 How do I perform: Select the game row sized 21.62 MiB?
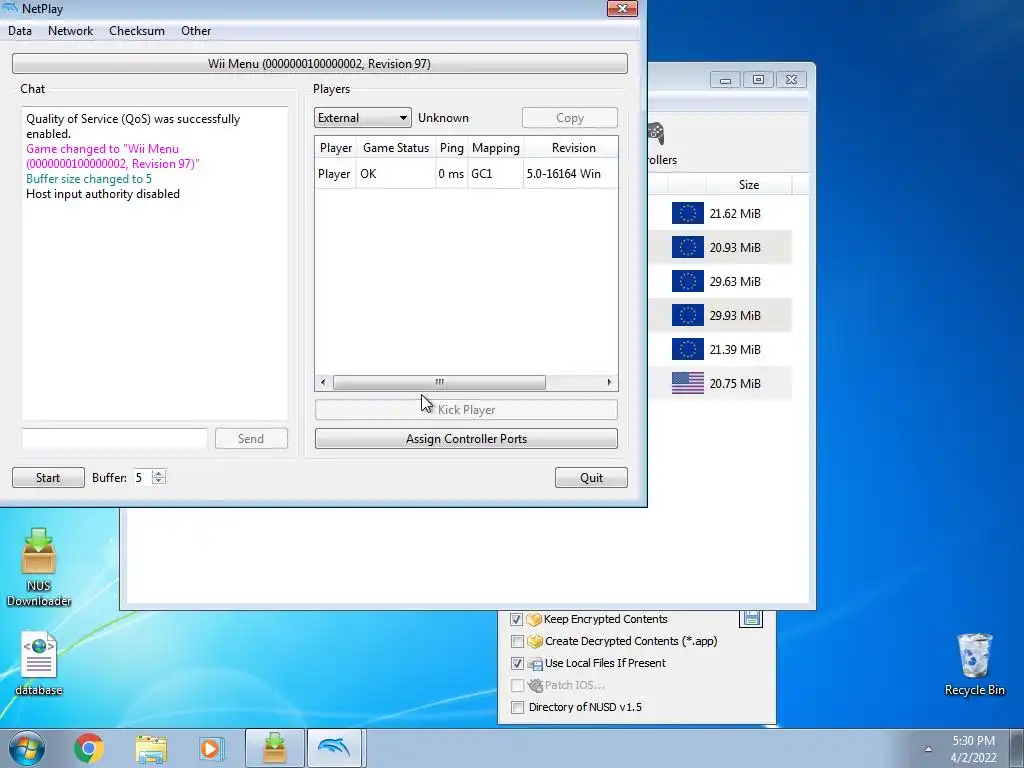click(720, 214)
